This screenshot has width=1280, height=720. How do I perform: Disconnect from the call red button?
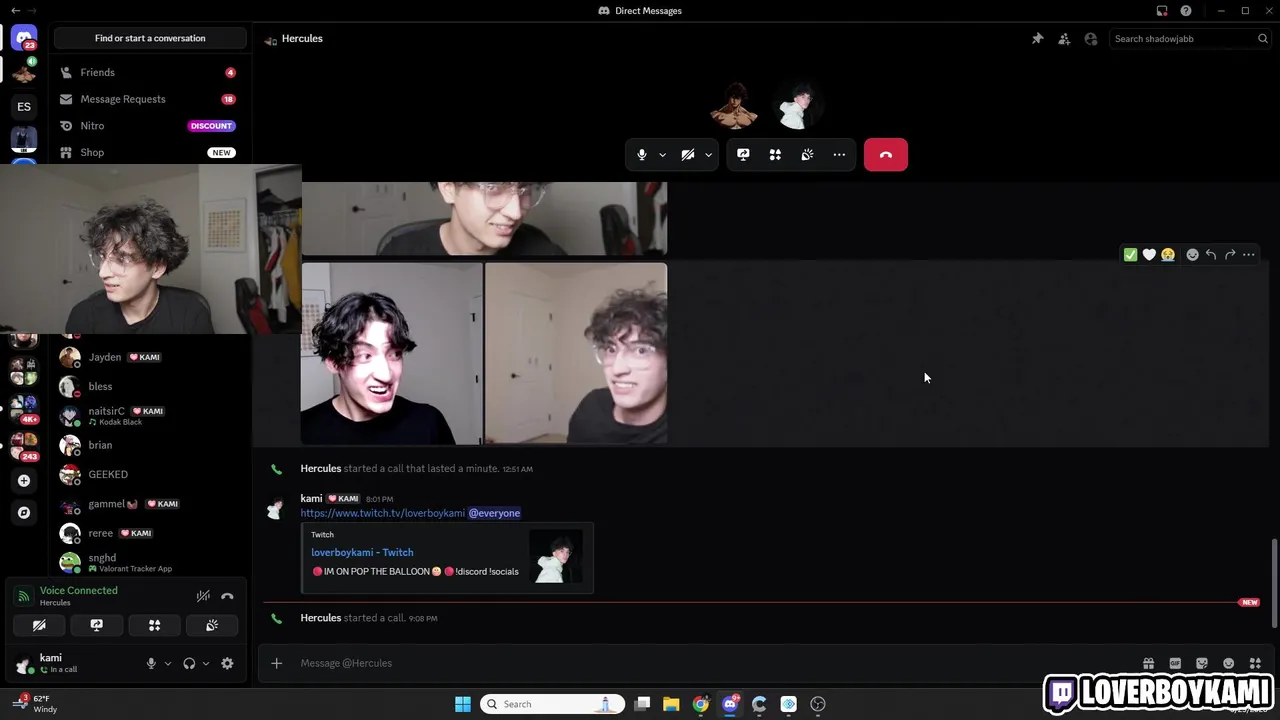pos(886,155)
